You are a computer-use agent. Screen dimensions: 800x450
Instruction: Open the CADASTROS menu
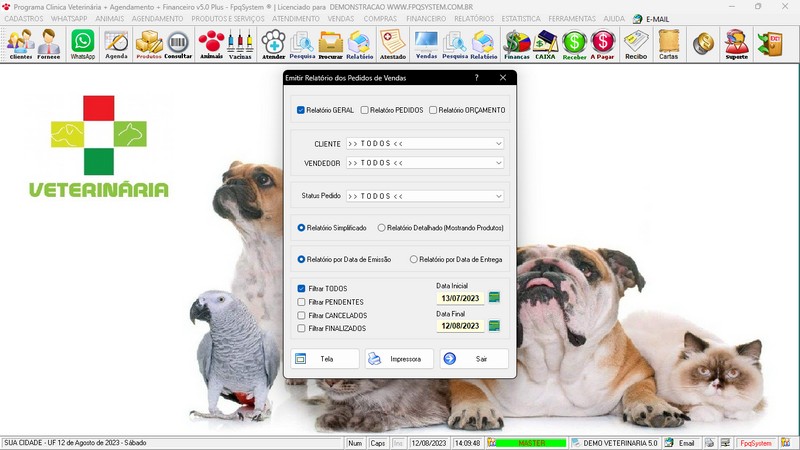click(23, 19)
